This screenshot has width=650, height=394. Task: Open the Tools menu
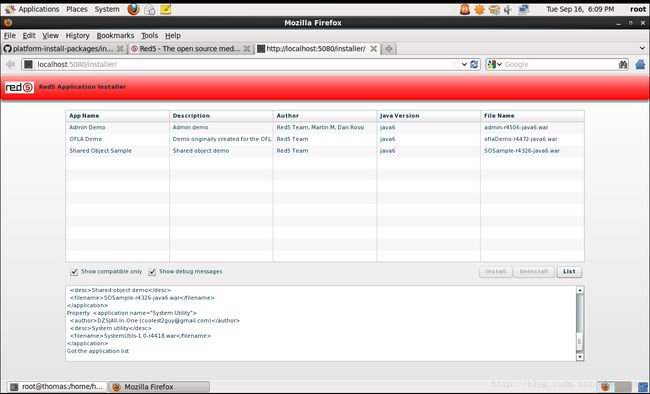[149, 36]
